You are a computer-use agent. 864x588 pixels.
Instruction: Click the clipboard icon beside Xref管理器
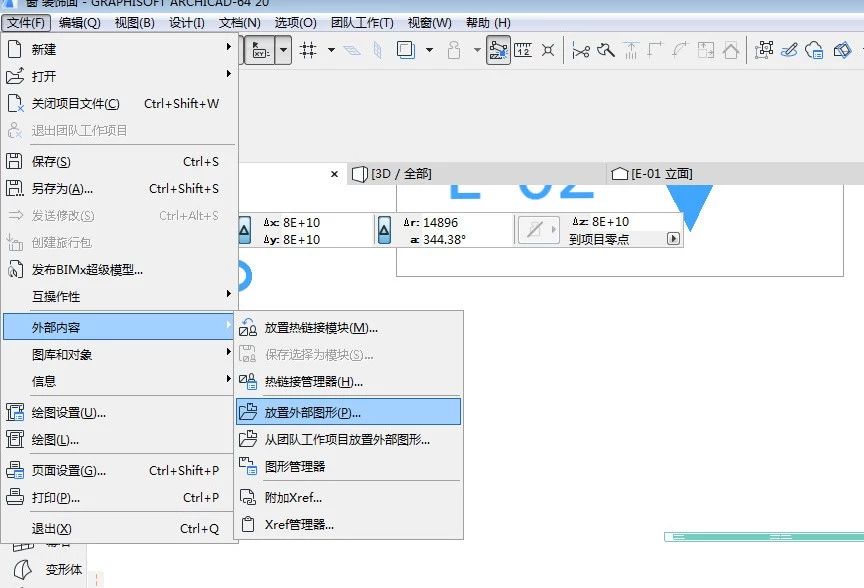249,524
